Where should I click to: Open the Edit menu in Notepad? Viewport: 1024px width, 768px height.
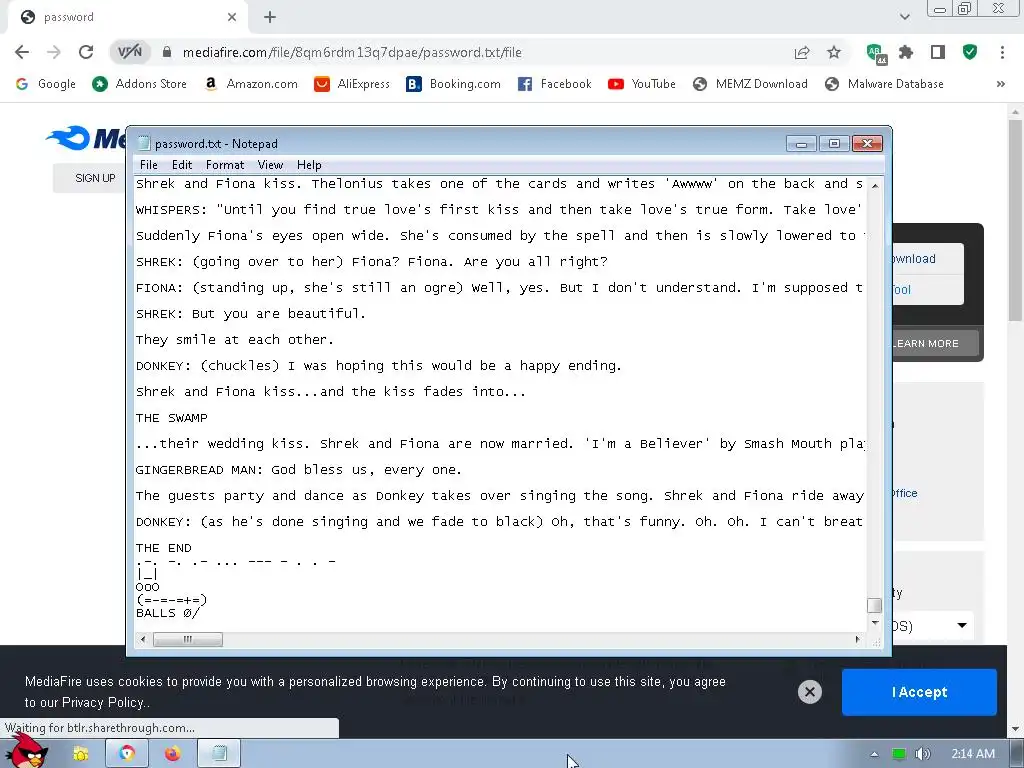(x=182, y=165)
